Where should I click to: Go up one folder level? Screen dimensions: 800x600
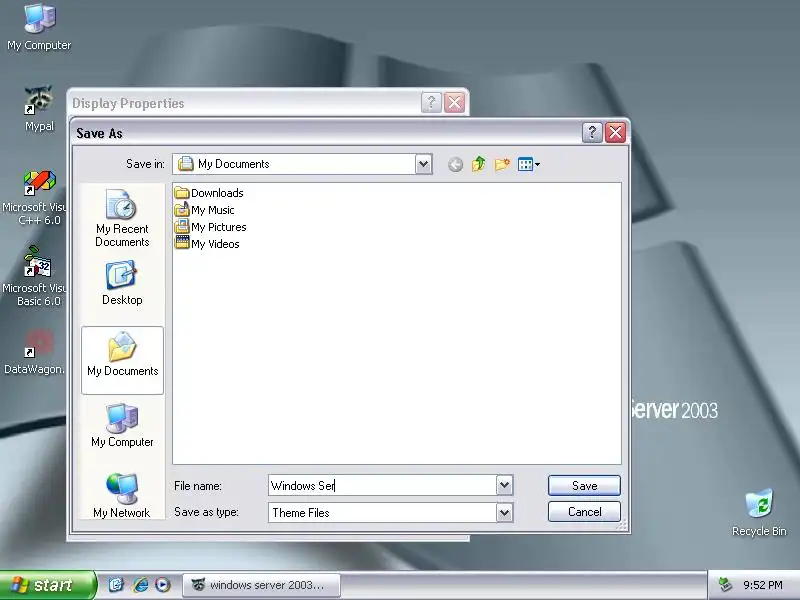pos(479,164)
